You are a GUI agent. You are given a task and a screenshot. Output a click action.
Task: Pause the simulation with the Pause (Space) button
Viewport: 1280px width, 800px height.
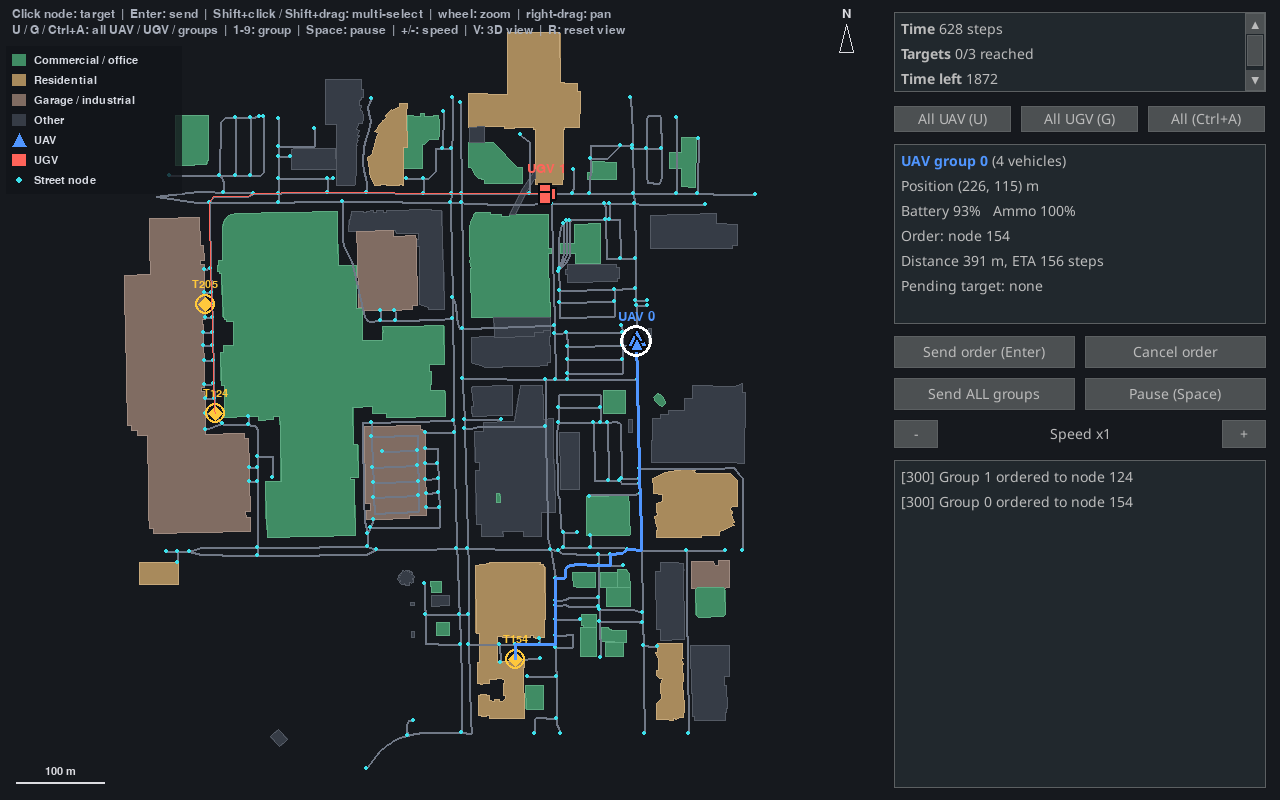(x=1175, y=394)
